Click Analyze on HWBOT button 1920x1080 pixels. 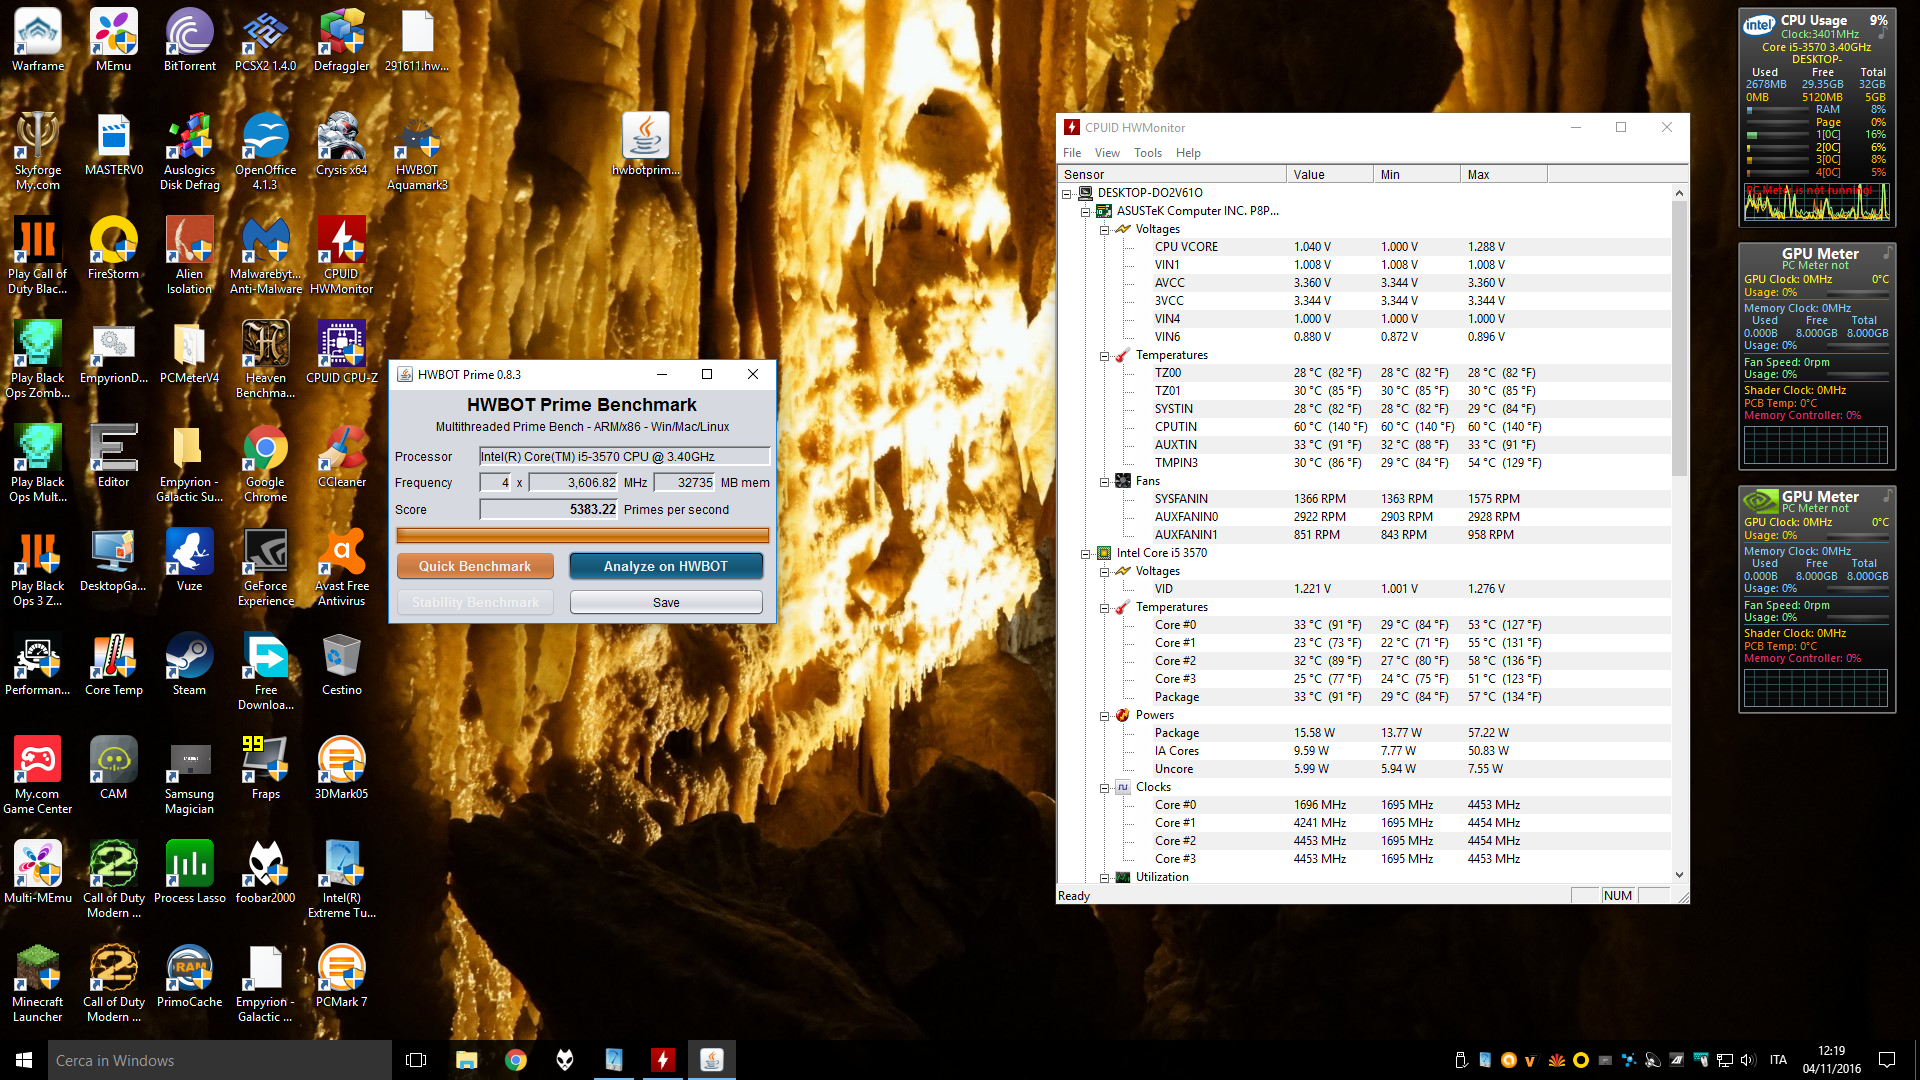666,566
